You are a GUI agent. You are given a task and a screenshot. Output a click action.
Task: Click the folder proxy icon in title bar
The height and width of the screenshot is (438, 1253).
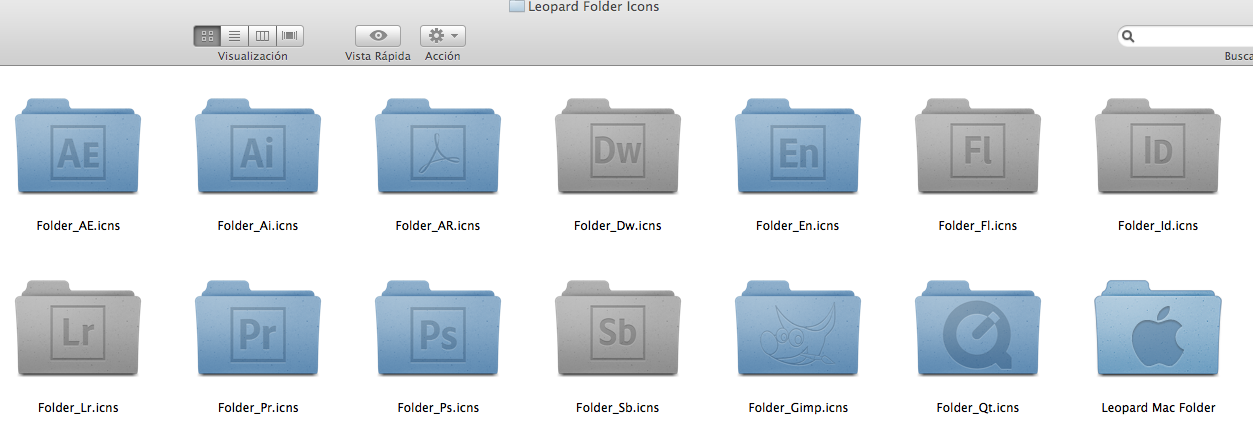(517, 7)
